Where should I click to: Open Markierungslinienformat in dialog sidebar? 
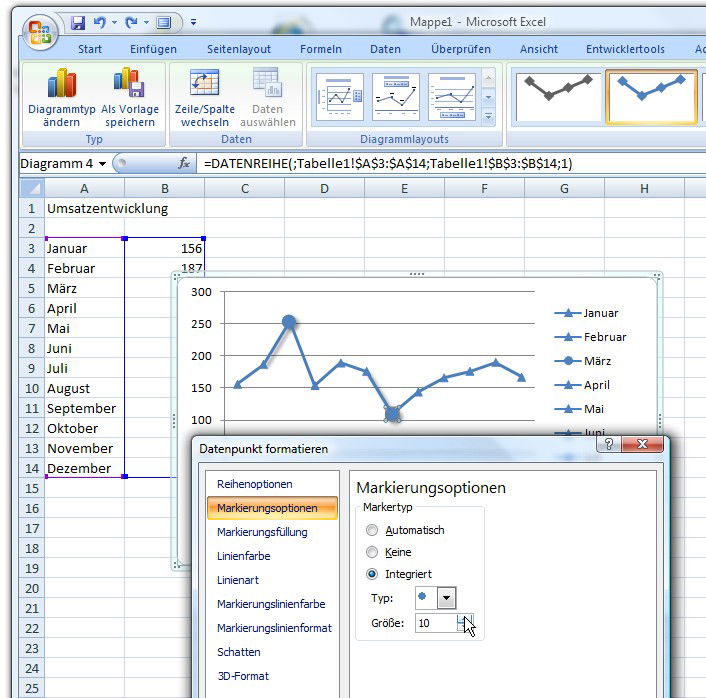coord(272,628)
